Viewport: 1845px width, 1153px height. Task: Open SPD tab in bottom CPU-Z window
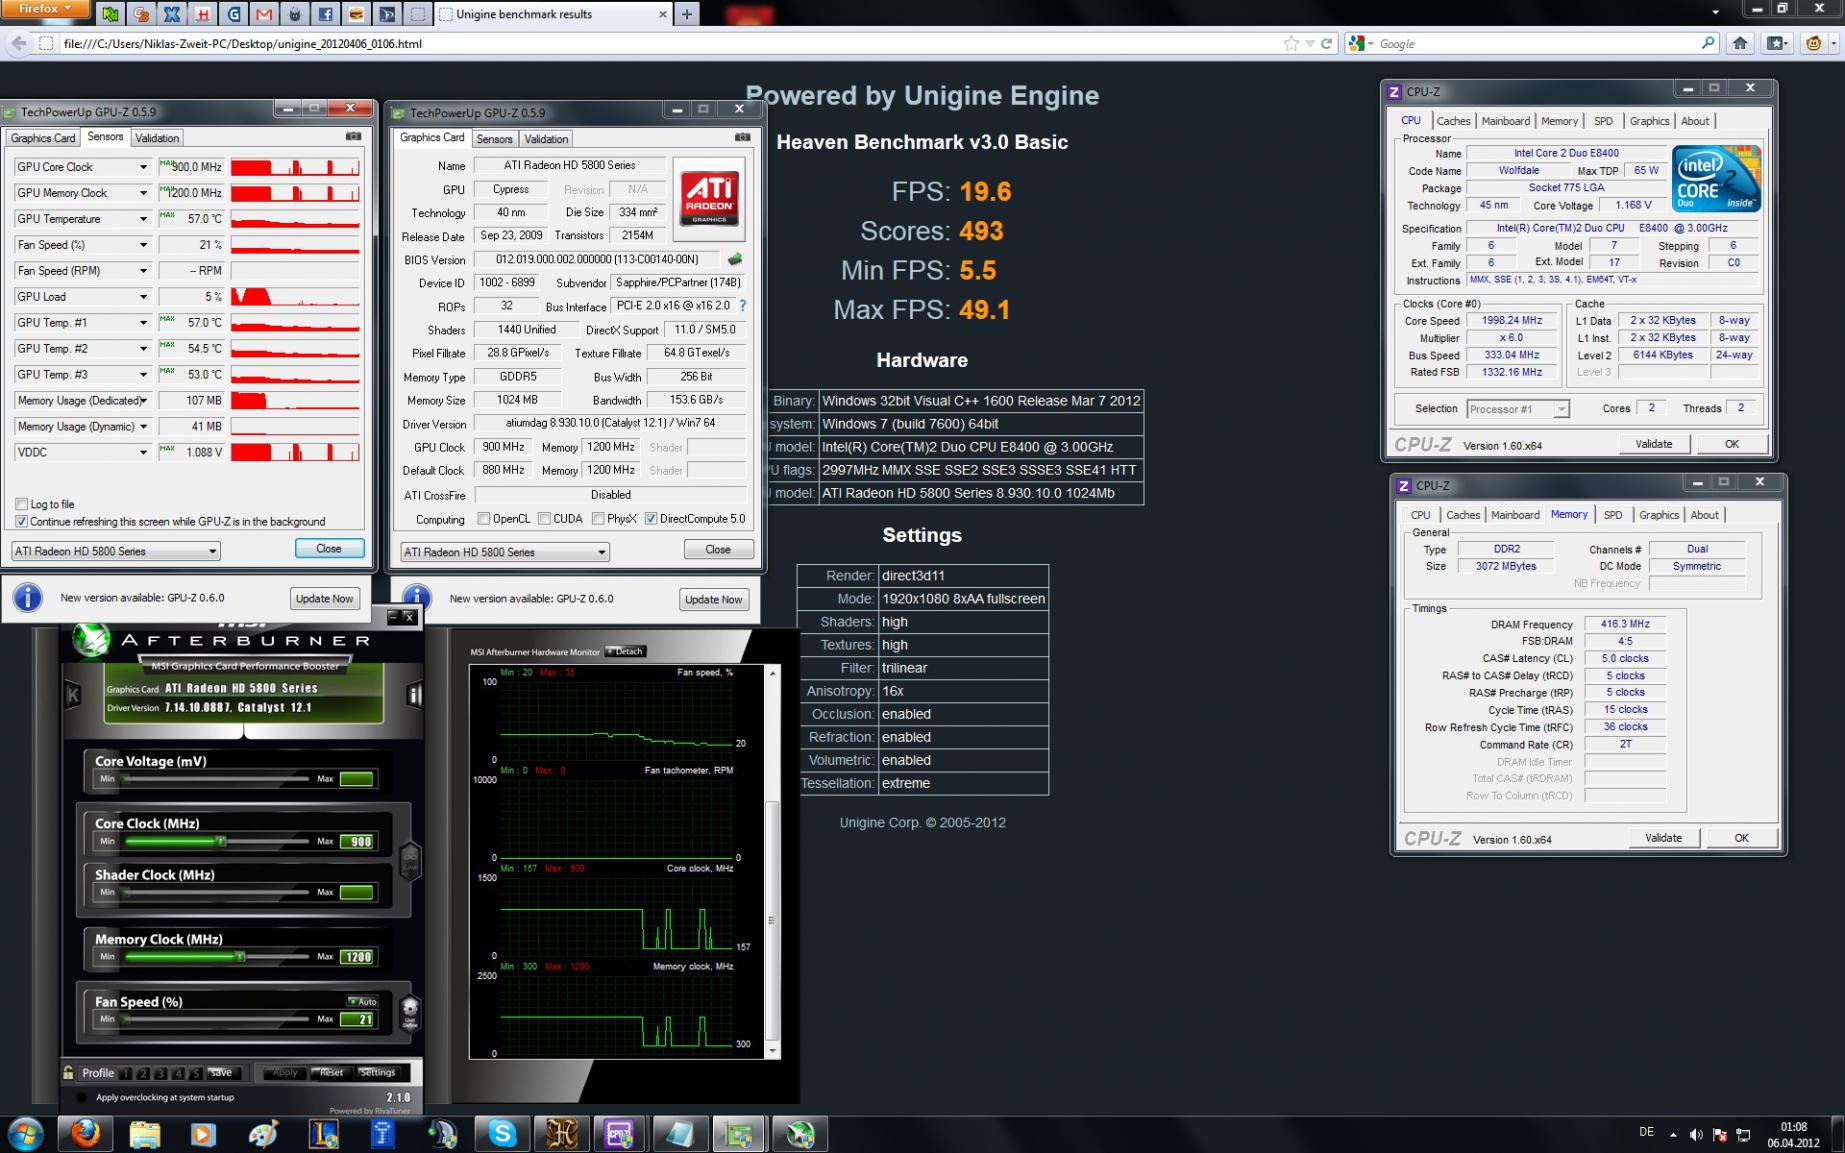click(1613, 515)
